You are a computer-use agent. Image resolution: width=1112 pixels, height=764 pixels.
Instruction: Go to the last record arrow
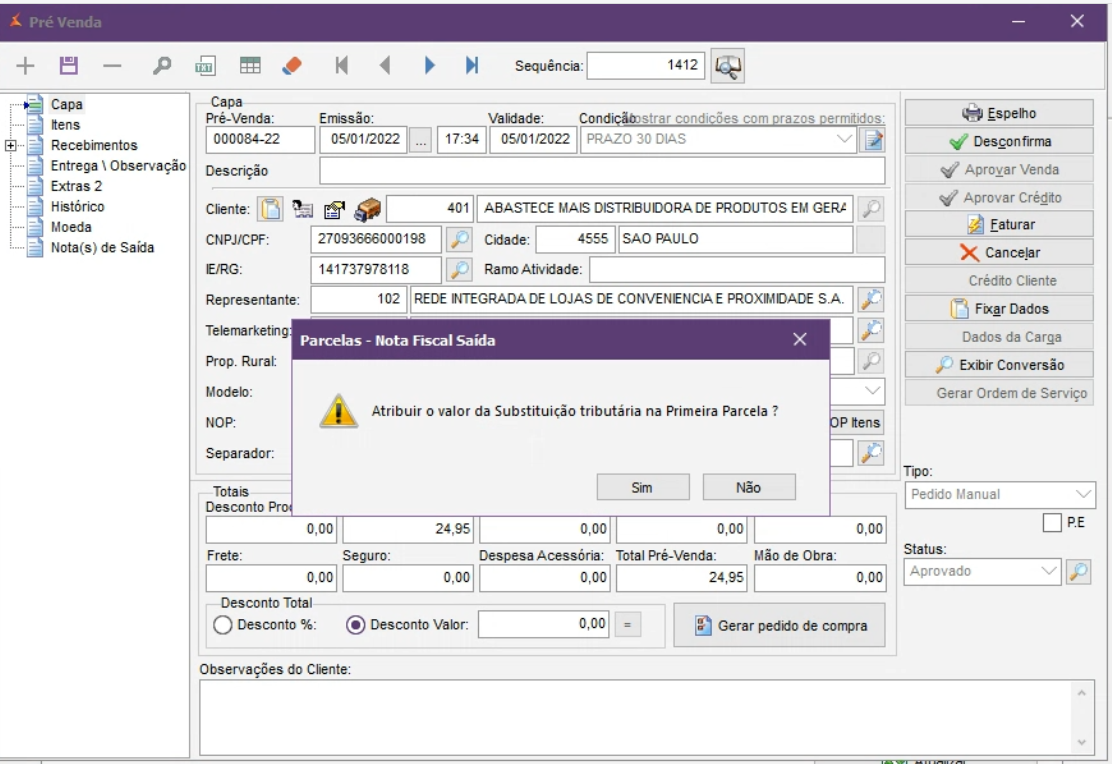pyautogui.click(x=472, y=65)
